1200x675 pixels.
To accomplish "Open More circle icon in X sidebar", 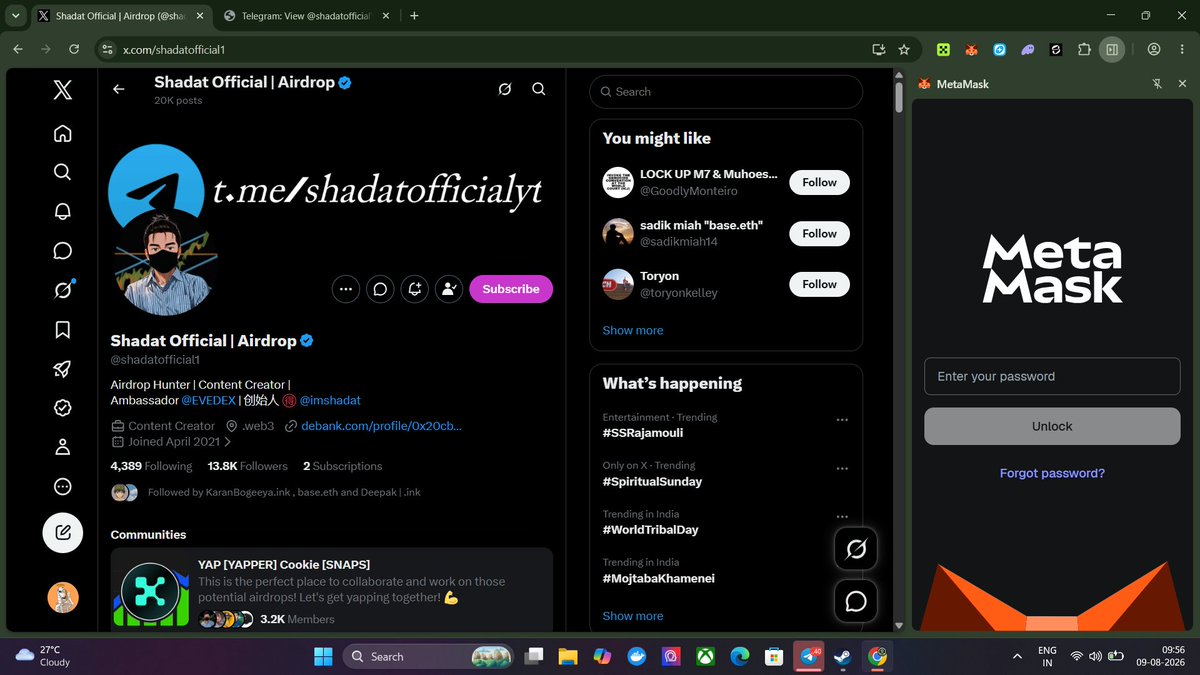I will tap(62, 487).
